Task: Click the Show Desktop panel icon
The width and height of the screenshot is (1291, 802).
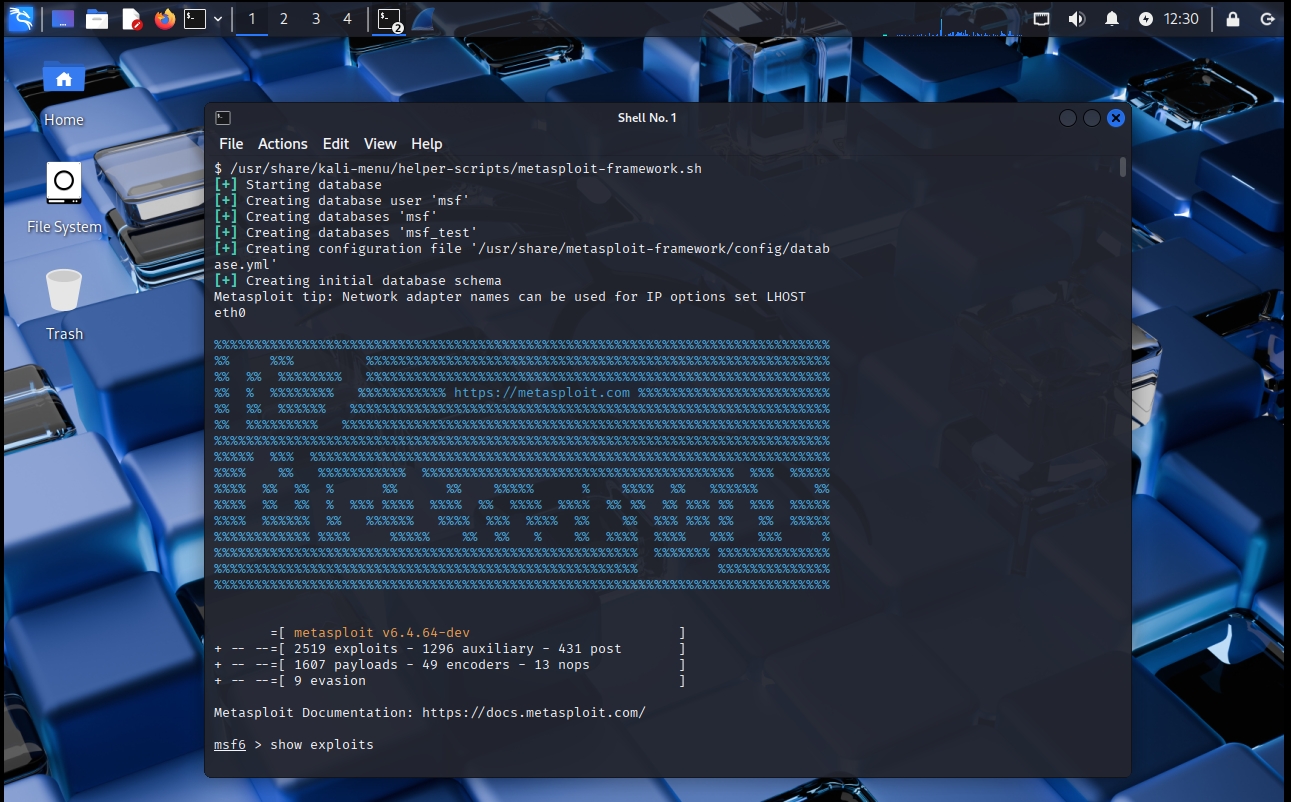Action: pos(62,19)
